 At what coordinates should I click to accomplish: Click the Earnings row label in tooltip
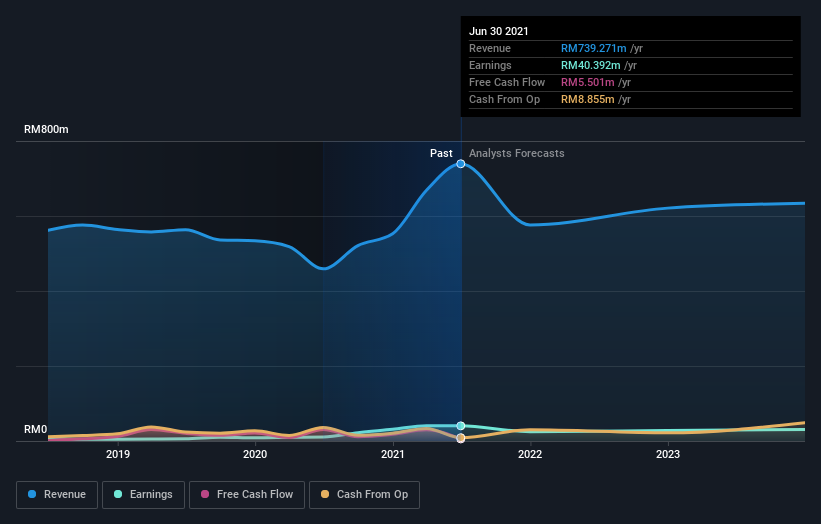click(x=490, y=65)
